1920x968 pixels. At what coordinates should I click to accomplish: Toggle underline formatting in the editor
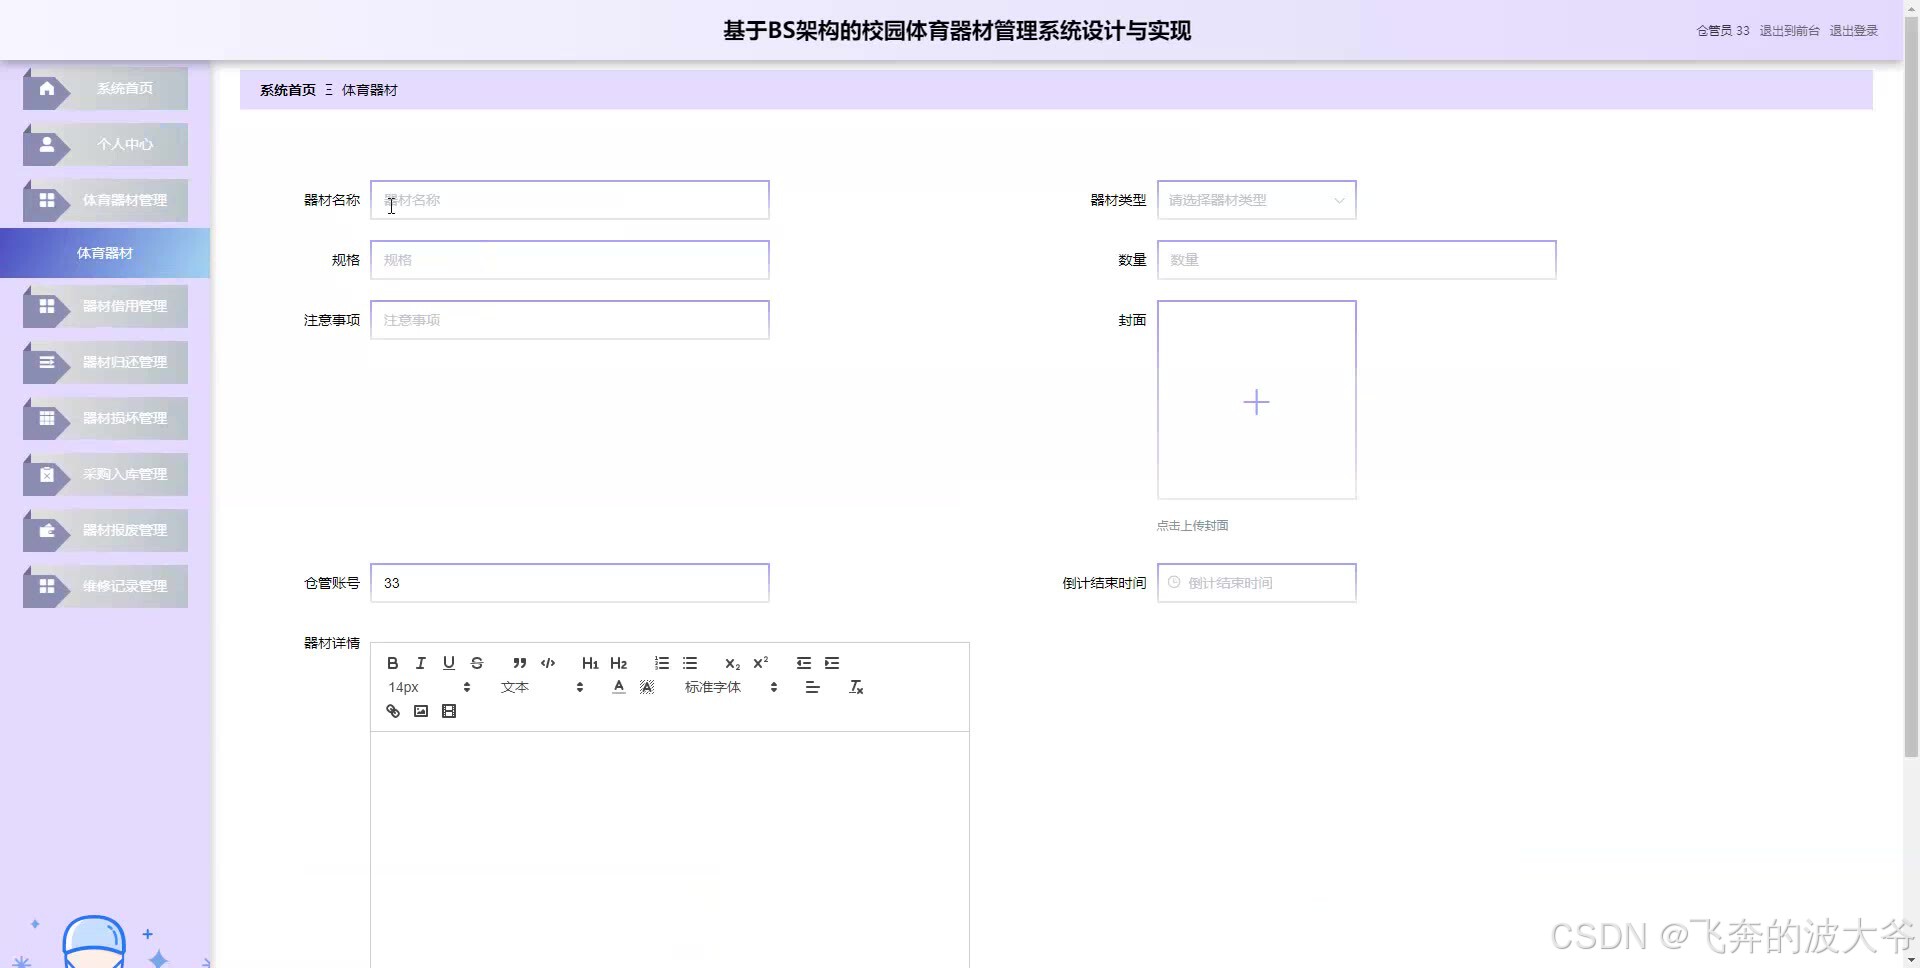pyautogui.click(x=449, y=663)
